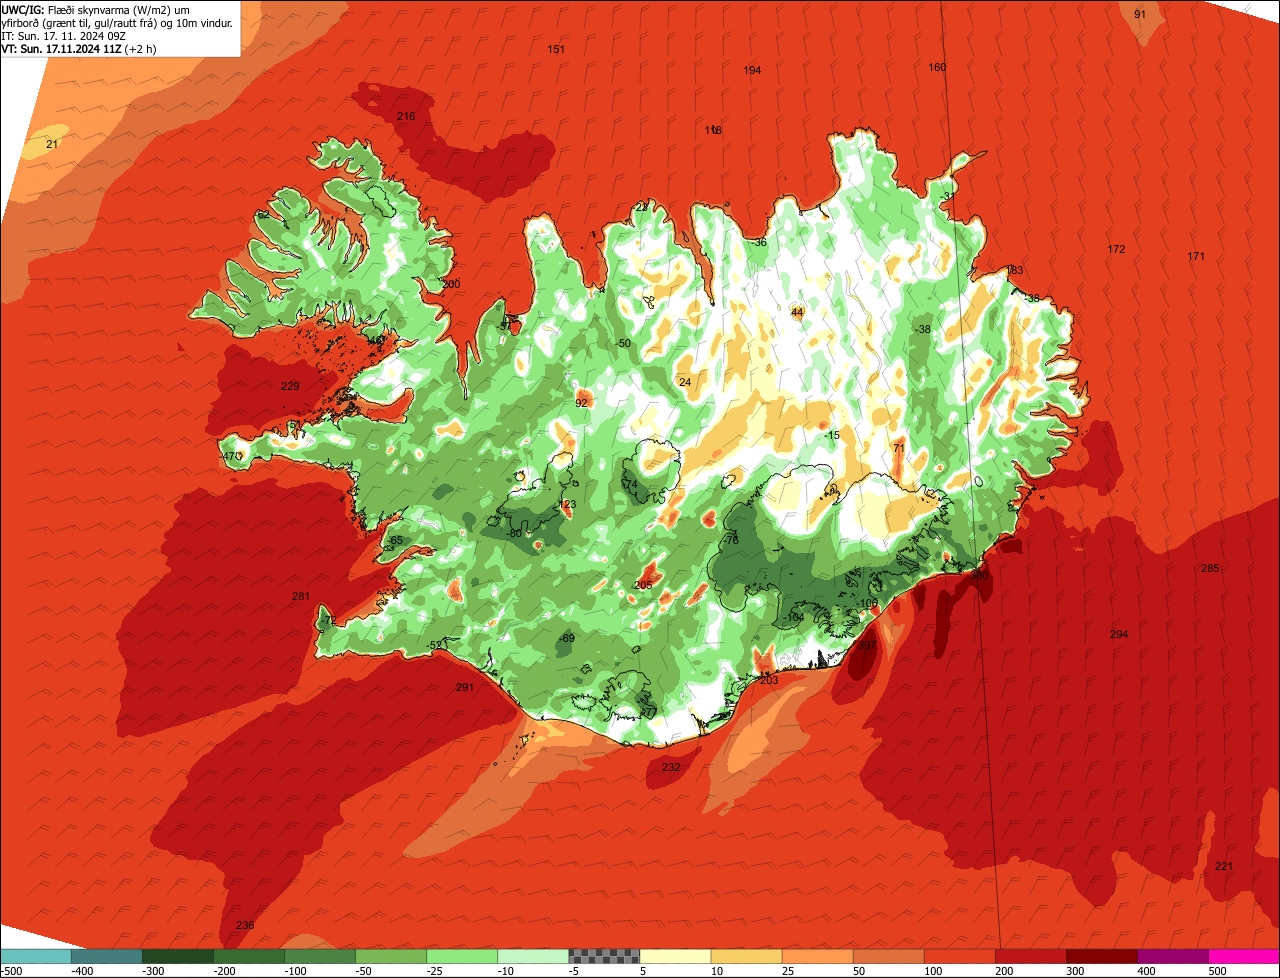Click the red 200 to 300 legend swatch

1030,956
